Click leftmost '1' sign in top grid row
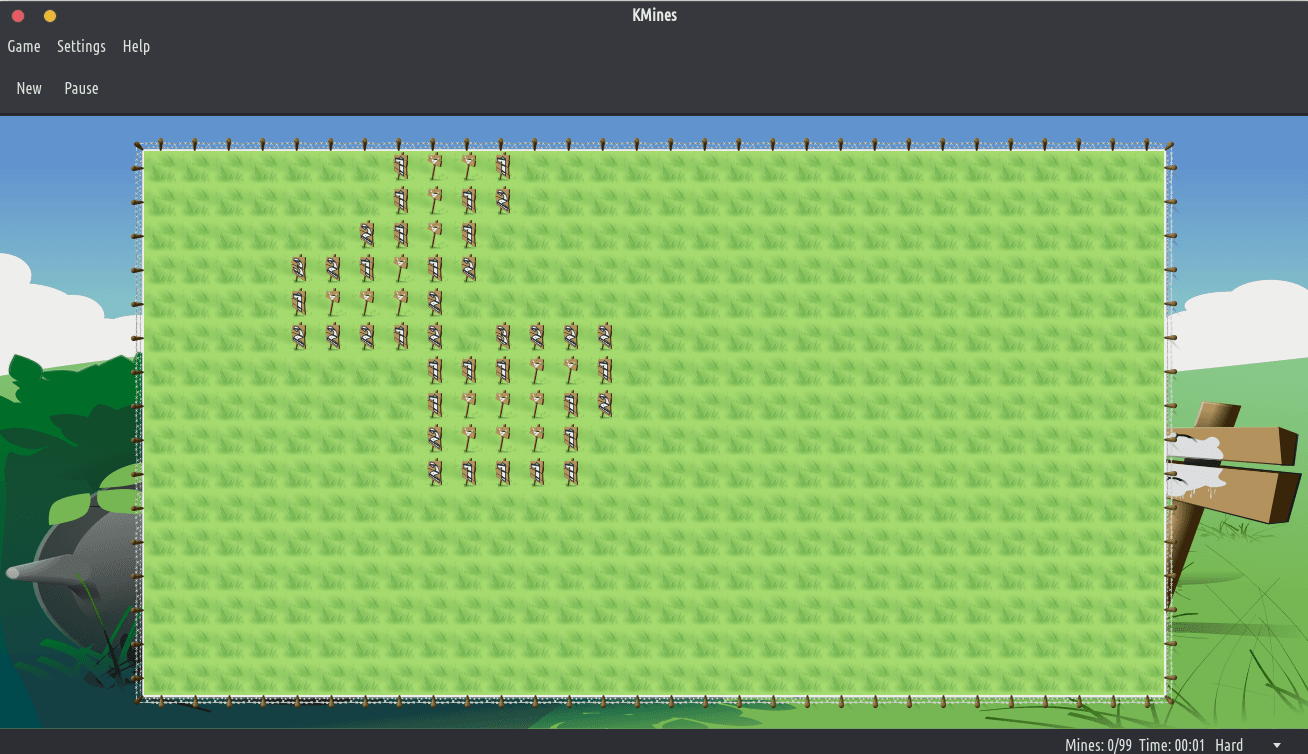The height and width of the screenshot is (754, 1308). click(400, 166)
